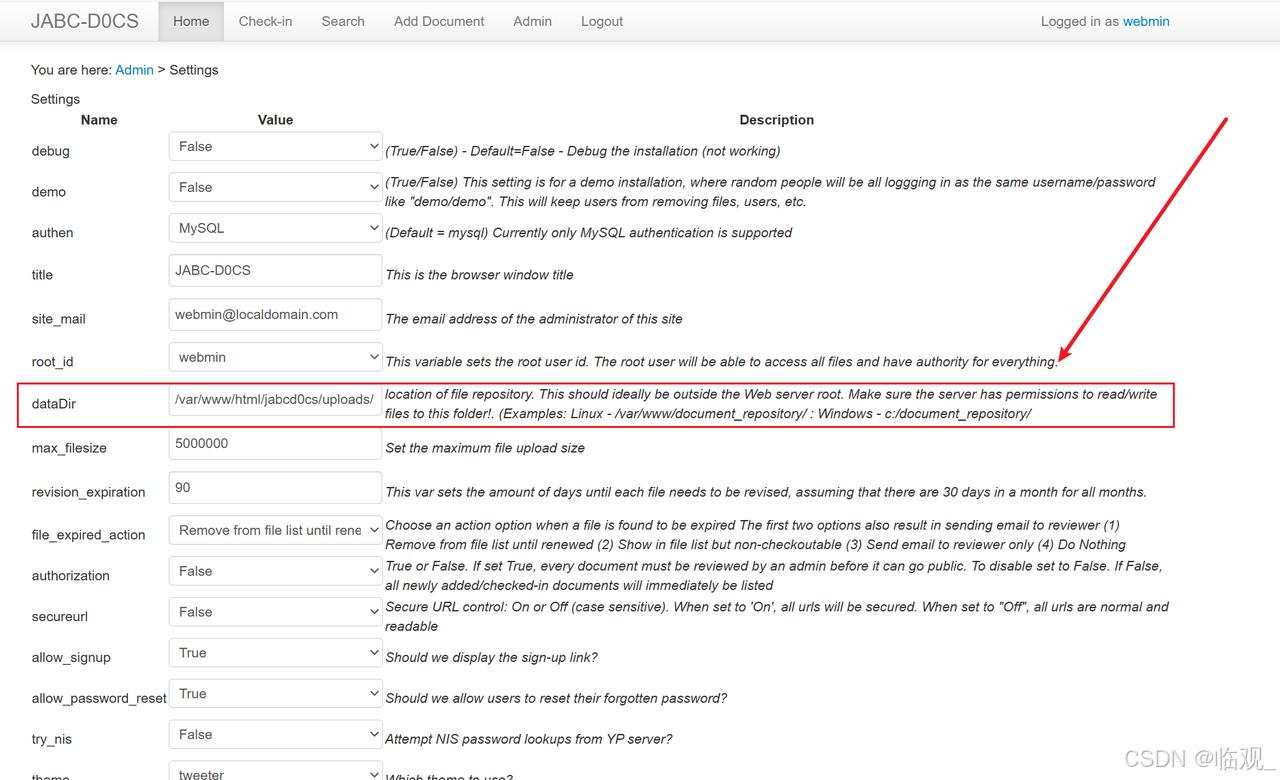The width and height of the screenshot is (1280, 780).
Task: Expand the debug dropdown
Action: [275, 146]
